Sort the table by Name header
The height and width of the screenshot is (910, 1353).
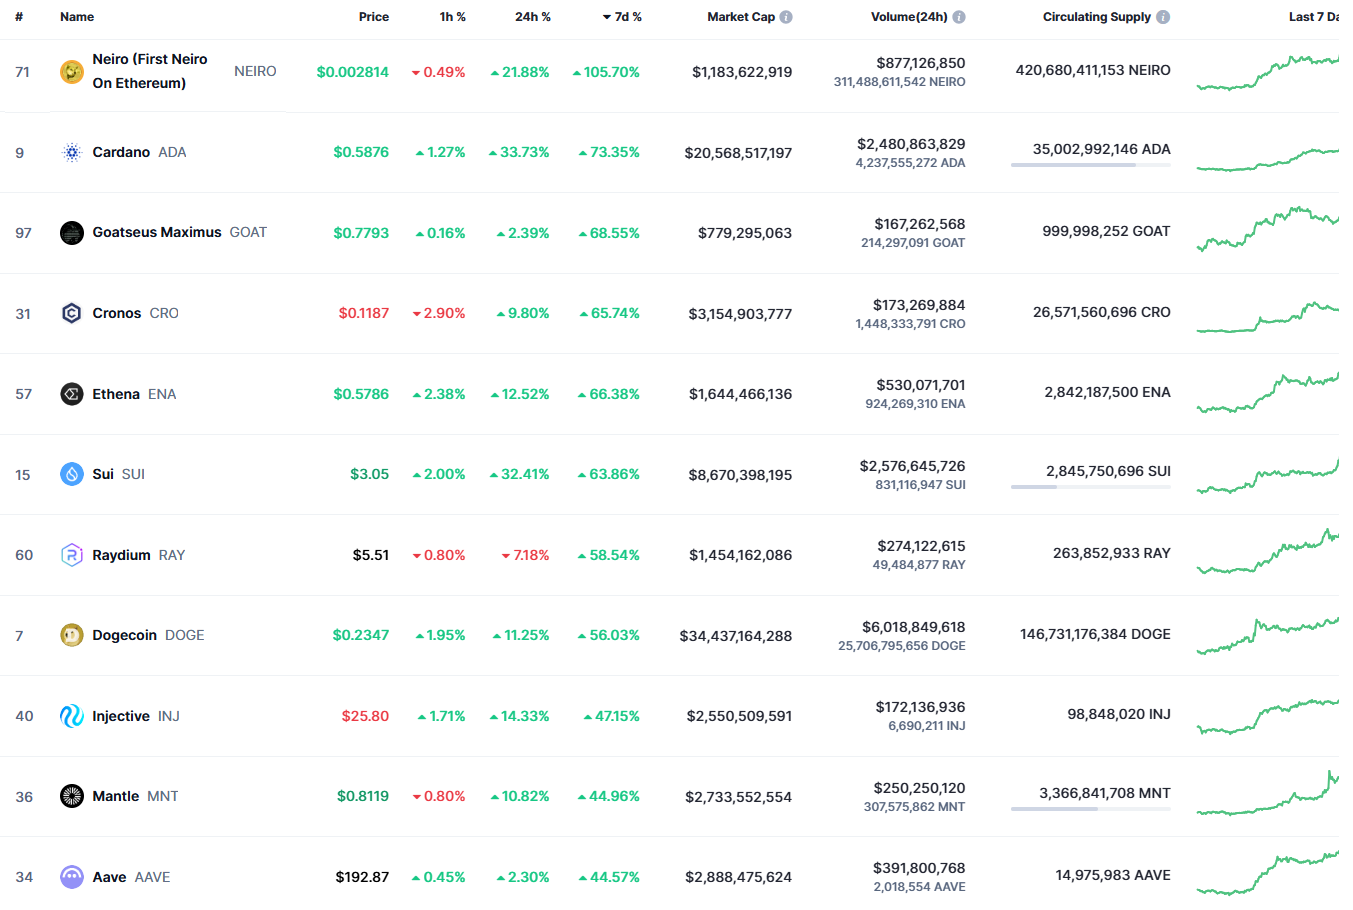click(77, 17)
